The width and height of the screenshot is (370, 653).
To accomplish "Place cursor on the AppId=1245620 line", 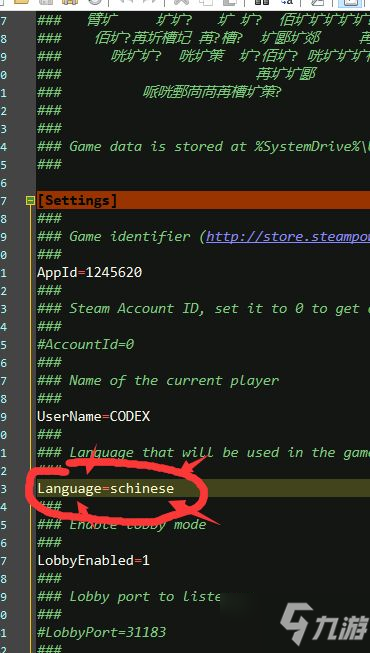I will [90, 272].
